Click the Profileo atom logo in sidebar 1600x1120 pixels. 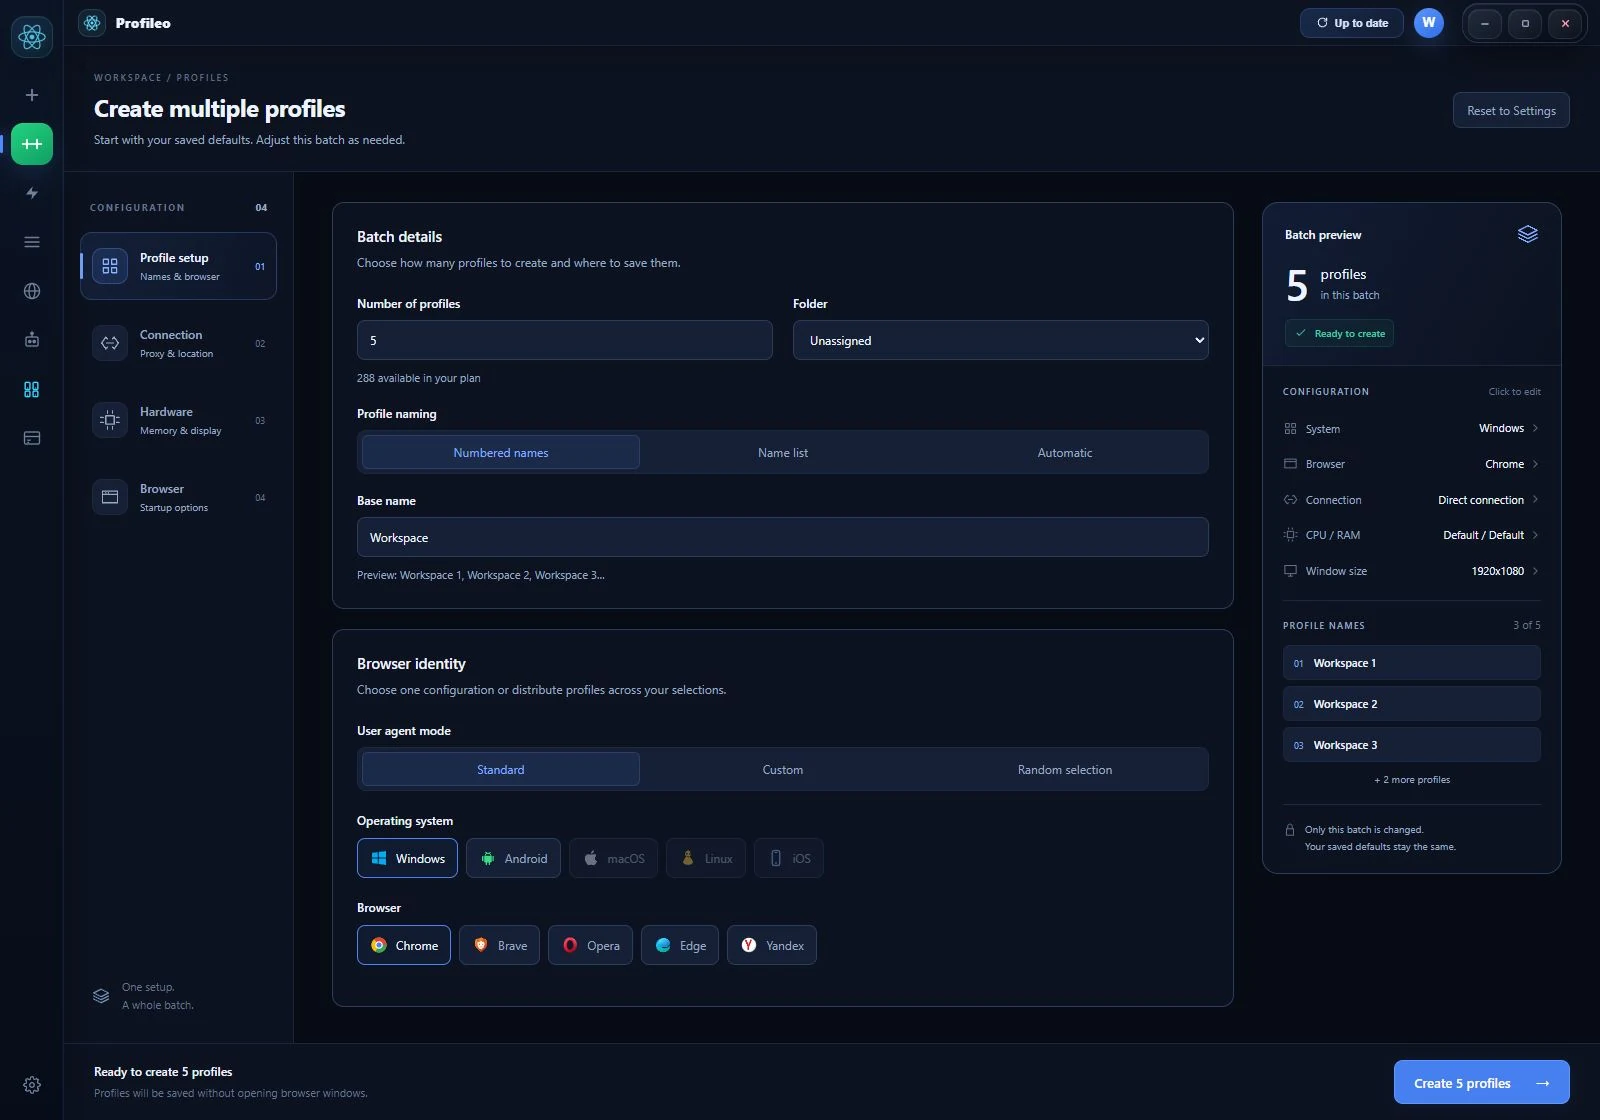(32, 37)
